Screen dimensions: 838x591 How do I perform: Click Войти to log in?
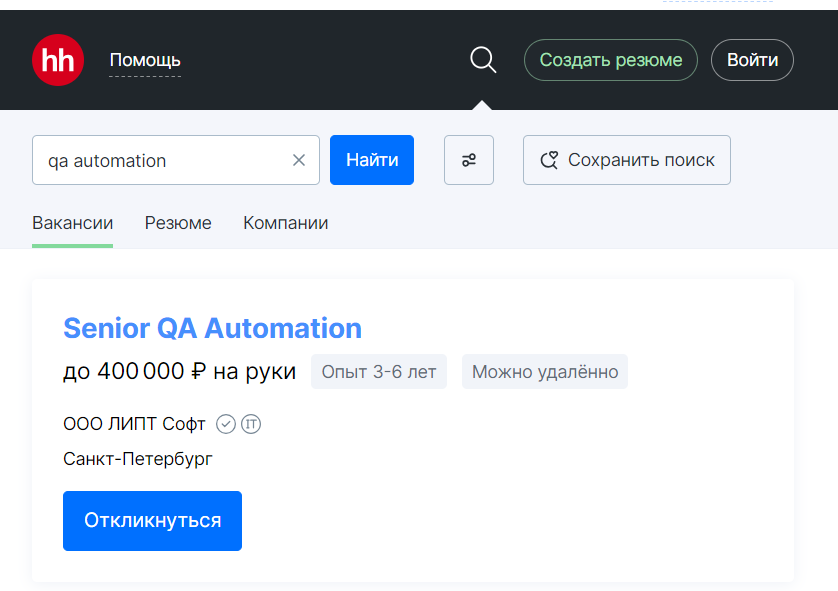(x=752, y=59)
